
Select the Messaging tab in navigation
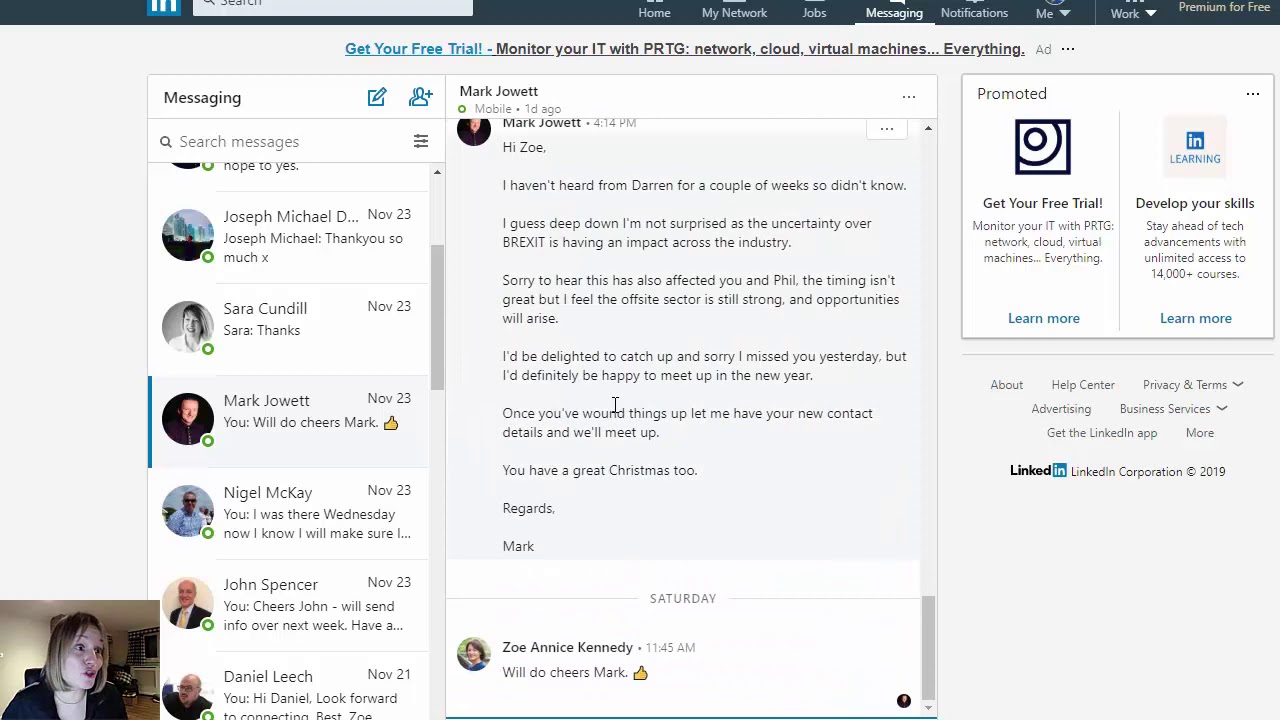click(x=894, y=12)
